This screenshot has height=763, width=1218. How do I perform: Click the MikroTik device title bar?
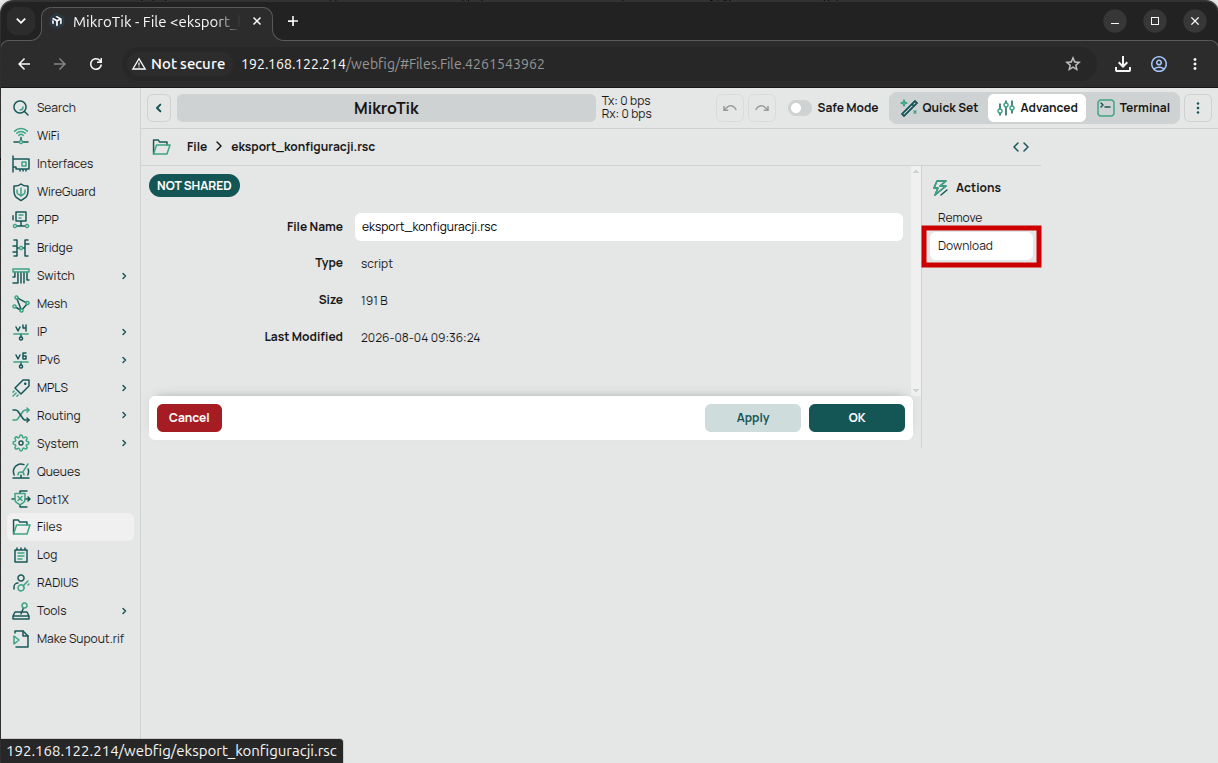coord(386,108)
